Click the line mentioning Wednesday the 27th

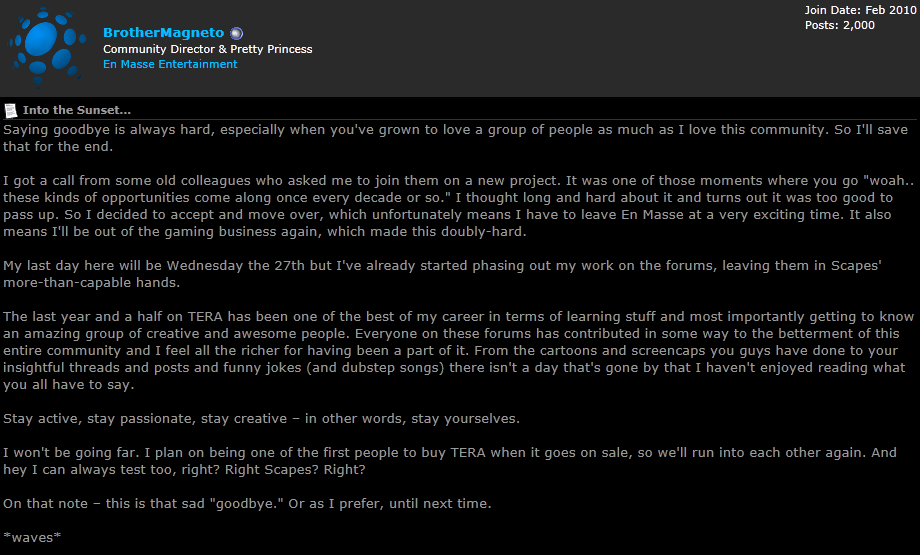point(442,266)
